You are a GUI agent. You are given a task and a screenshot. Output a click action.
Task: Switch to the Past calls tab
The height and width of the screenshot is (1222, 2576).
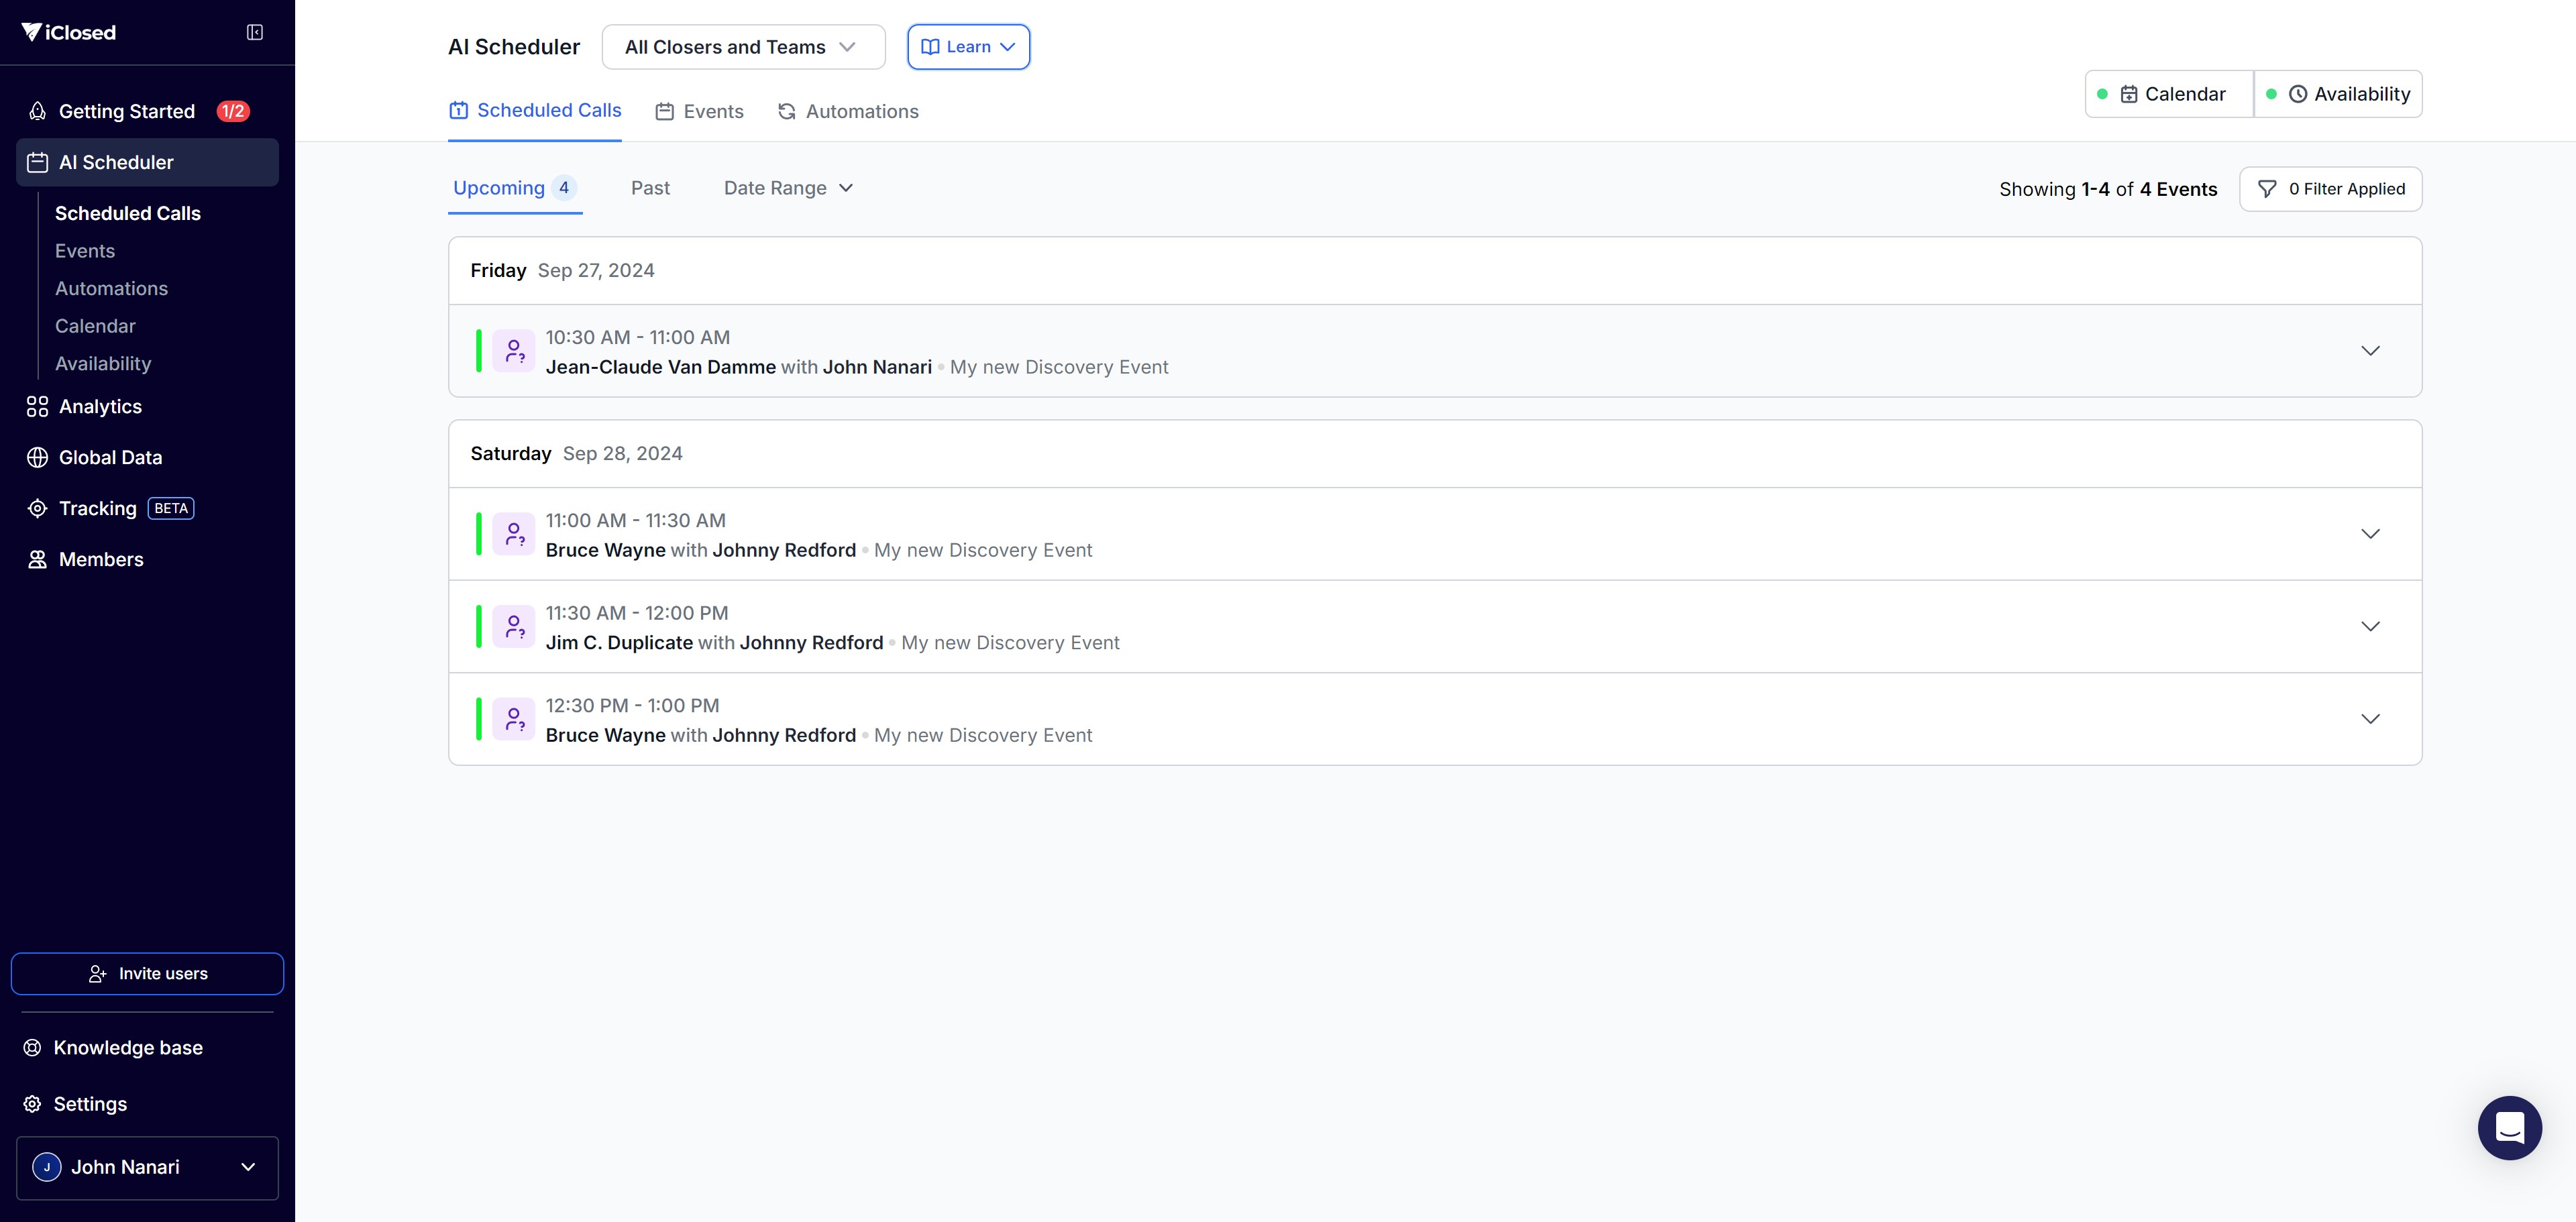coord(650,188)
